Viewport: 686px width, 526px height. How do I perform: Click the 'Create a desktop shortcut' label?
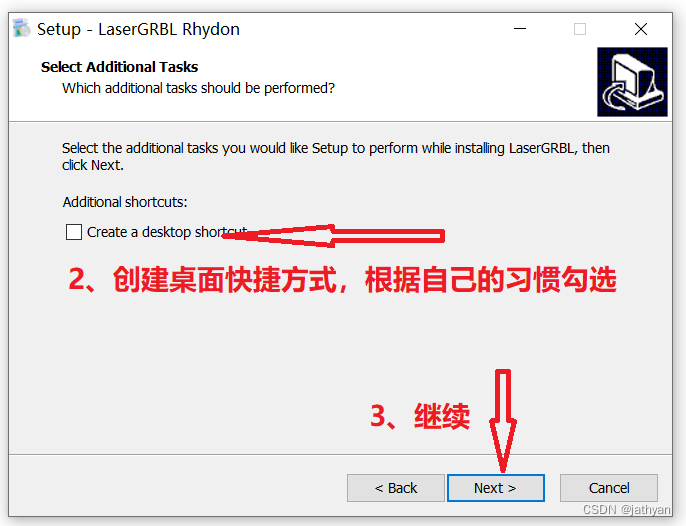[x=167, y=232]
